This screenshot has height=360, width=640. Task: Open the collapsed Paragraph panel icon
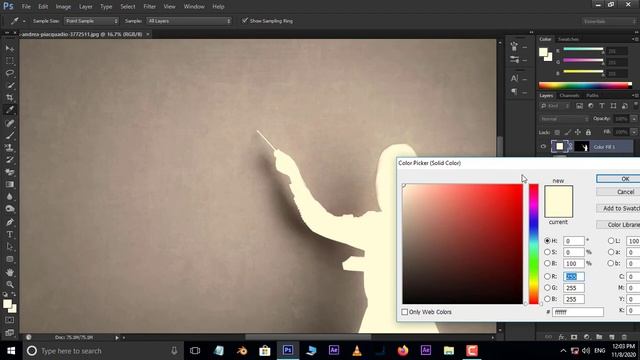pyautogui.click(x=514, y=91)
